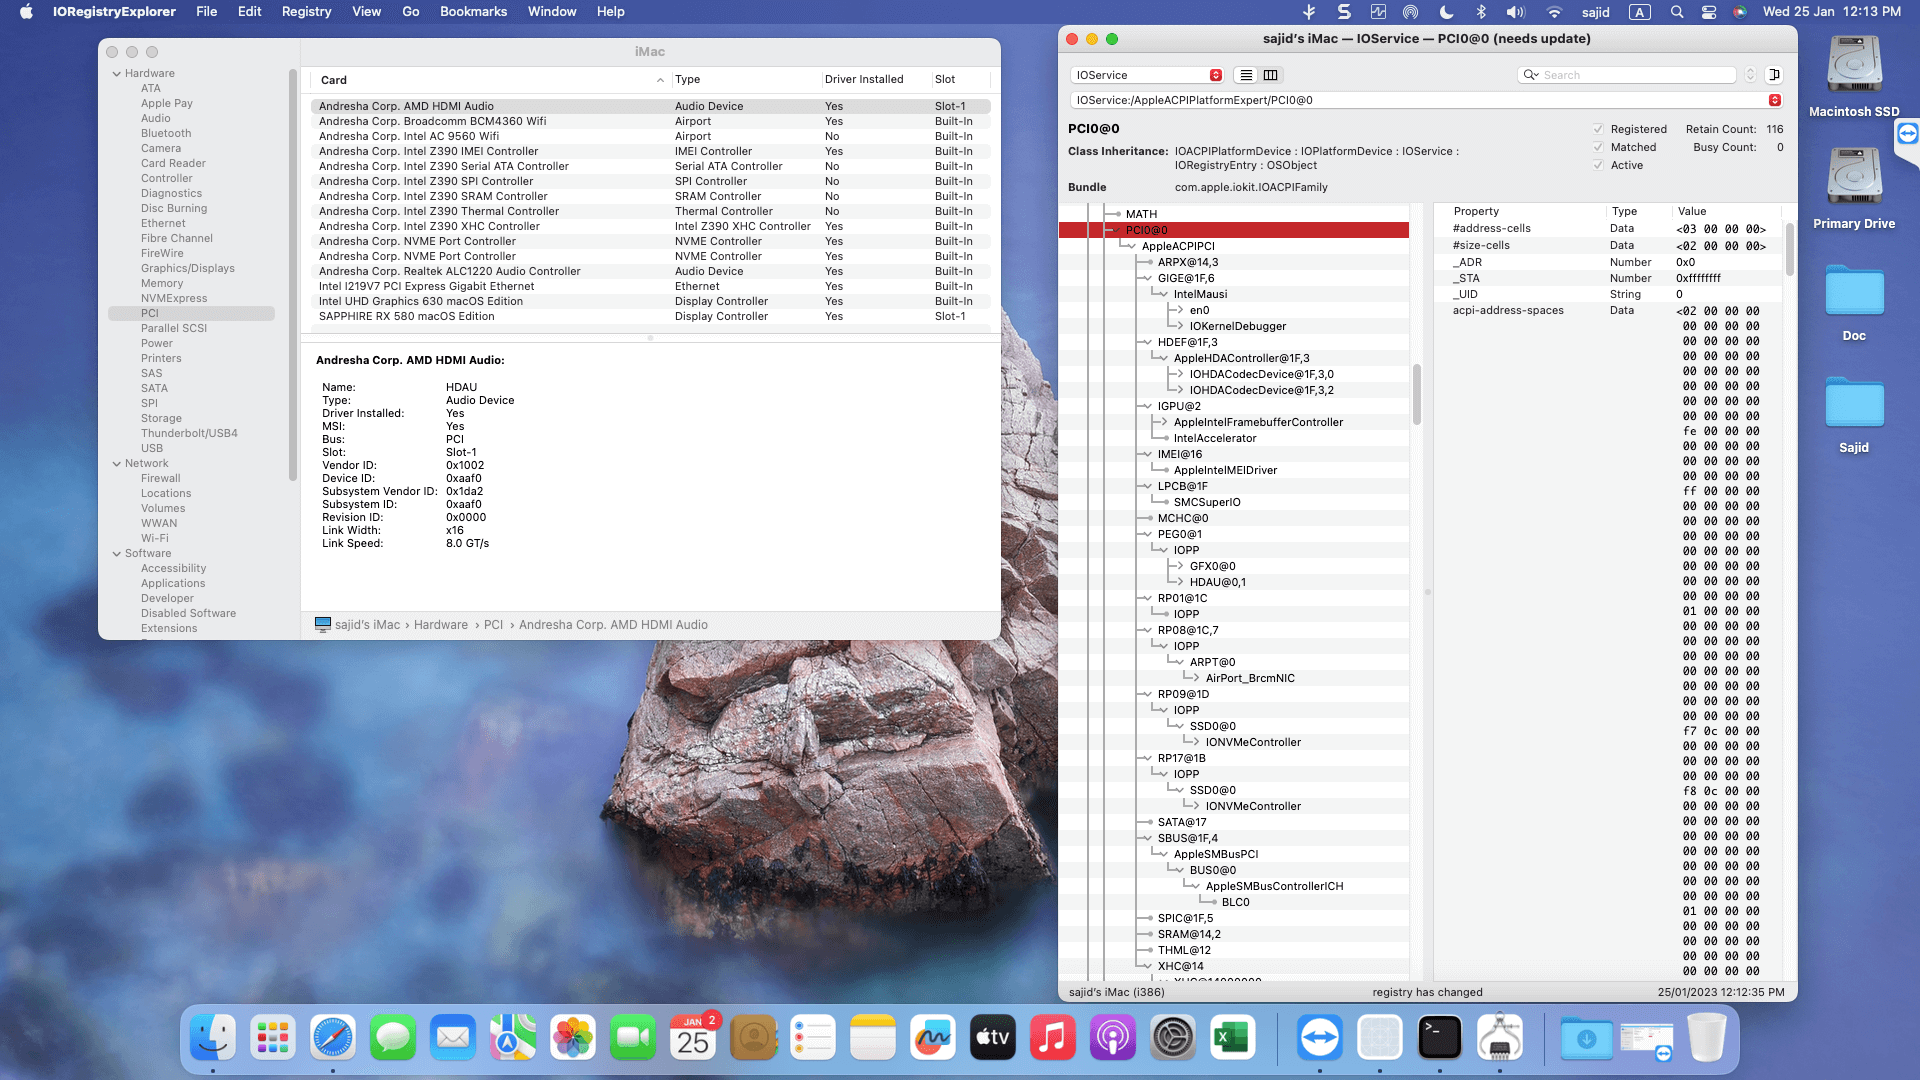Image resolution: width=1920 pixels, height=1080 pixels.
Task: Open the Mail app in Dock
Action: [x=453, y=1038]
